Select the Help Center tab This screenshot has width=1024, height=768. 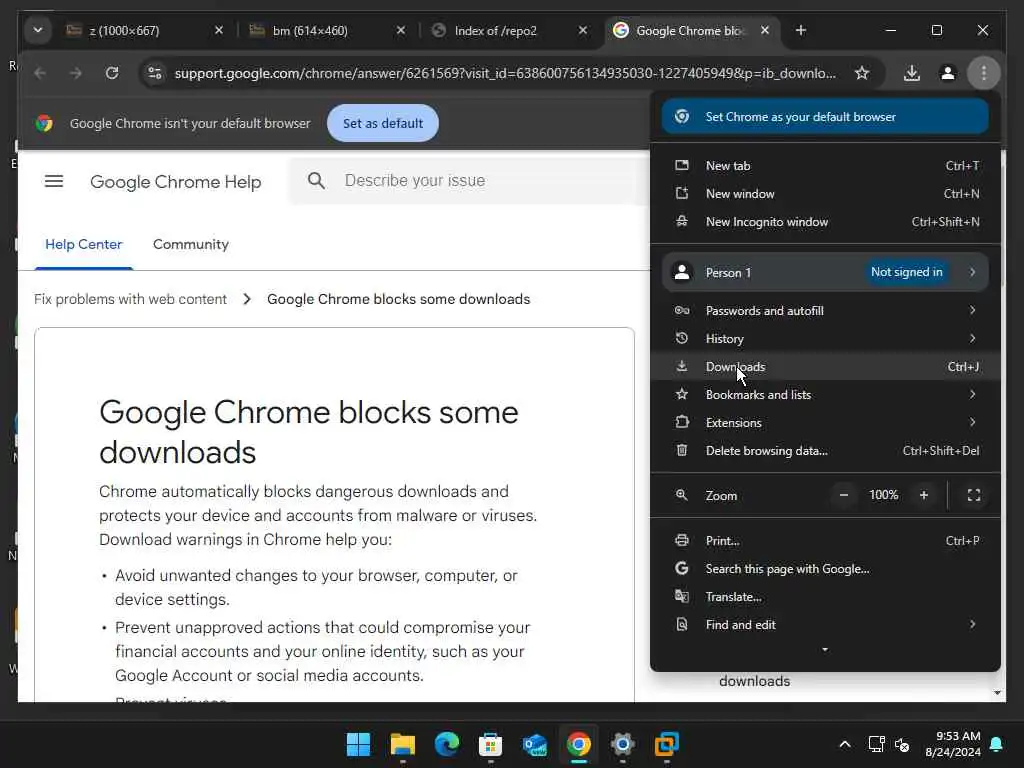[x=84, y=244]
